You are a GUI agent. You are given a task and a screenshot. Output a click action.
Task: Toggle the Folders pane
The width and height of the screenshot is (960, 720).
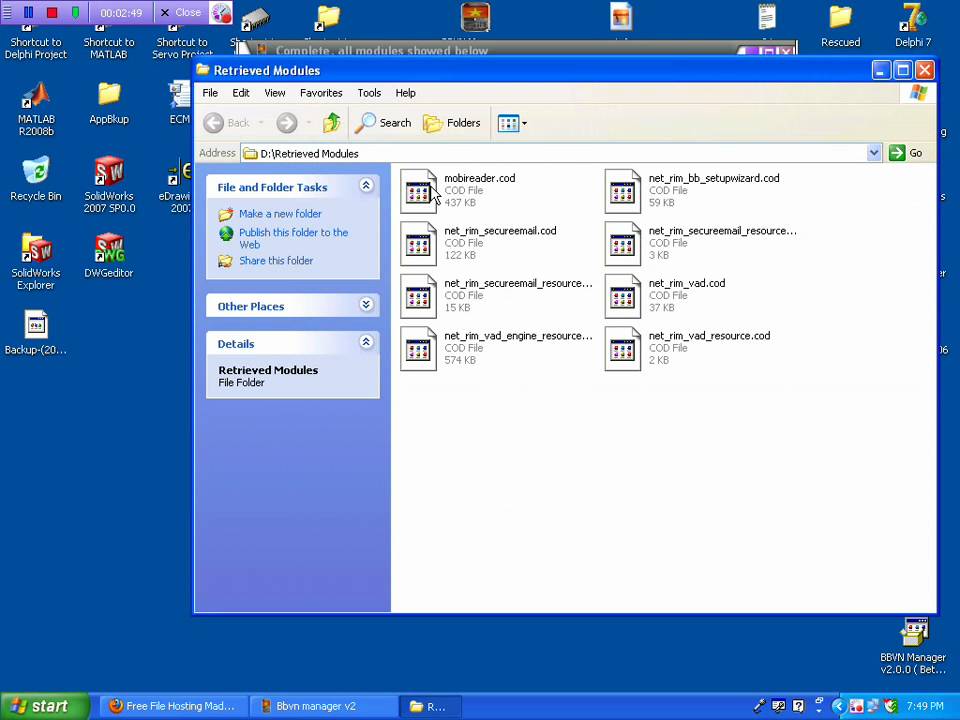452,123
